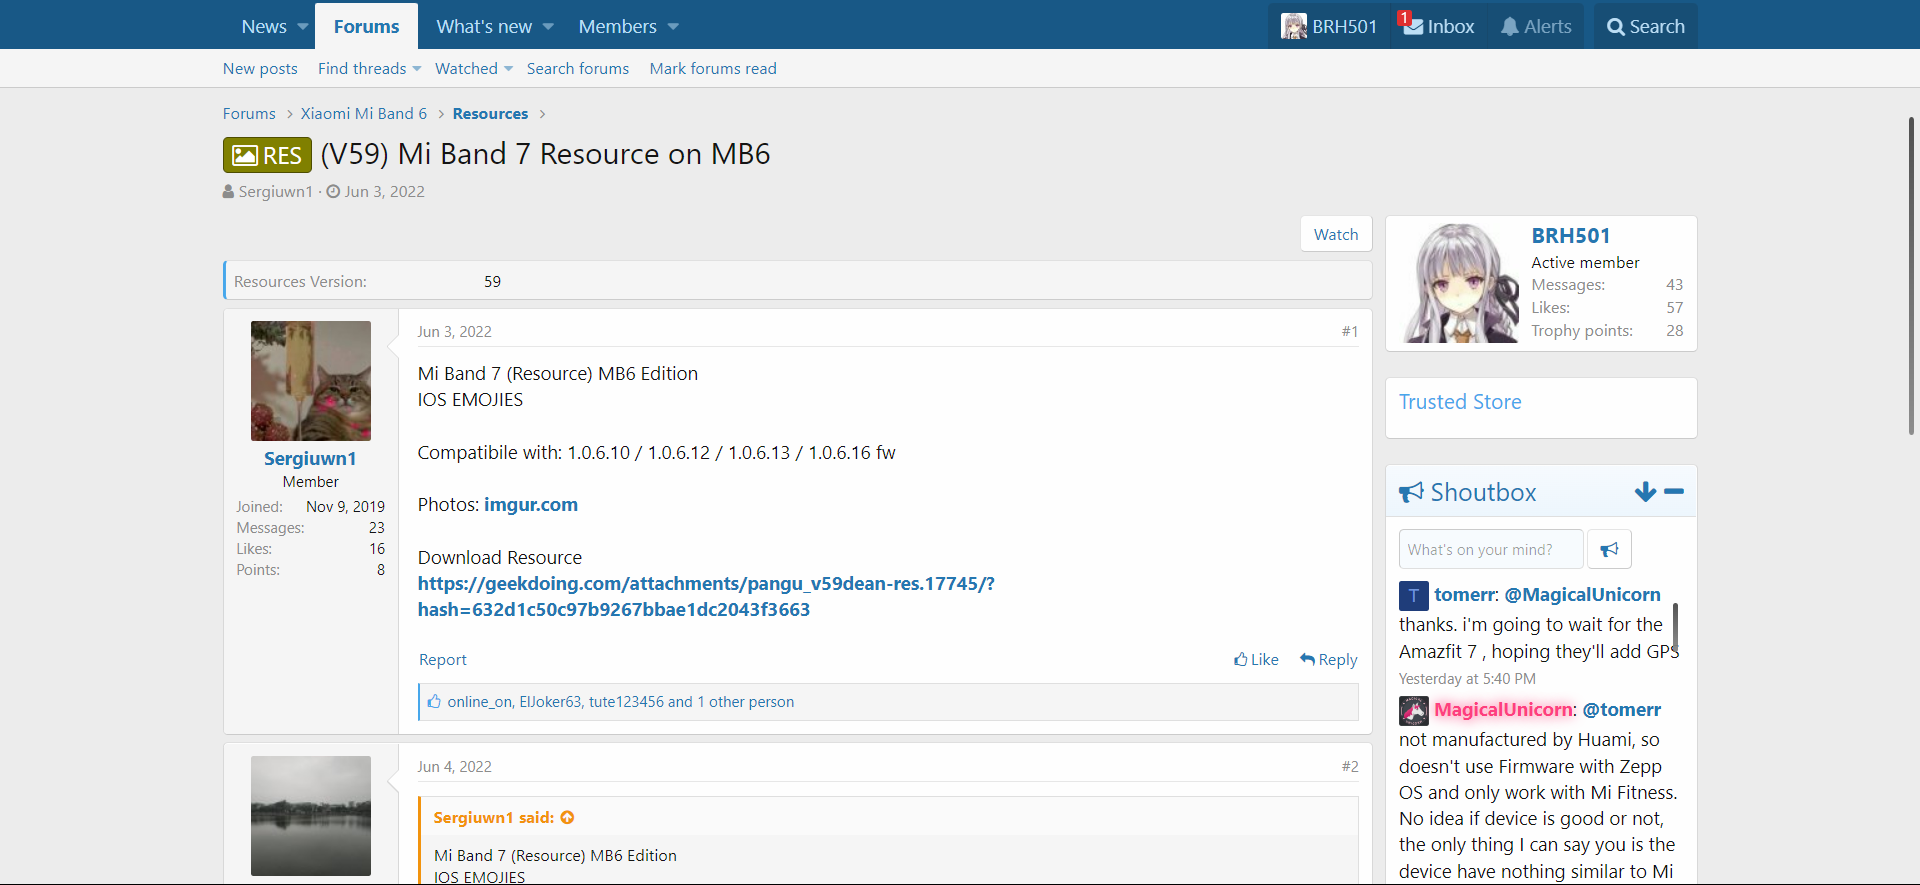Click the Shoutbox down-arrow icon
Screen dimensions: 1920x885
pyautogui.click(x=1645, y=492)
